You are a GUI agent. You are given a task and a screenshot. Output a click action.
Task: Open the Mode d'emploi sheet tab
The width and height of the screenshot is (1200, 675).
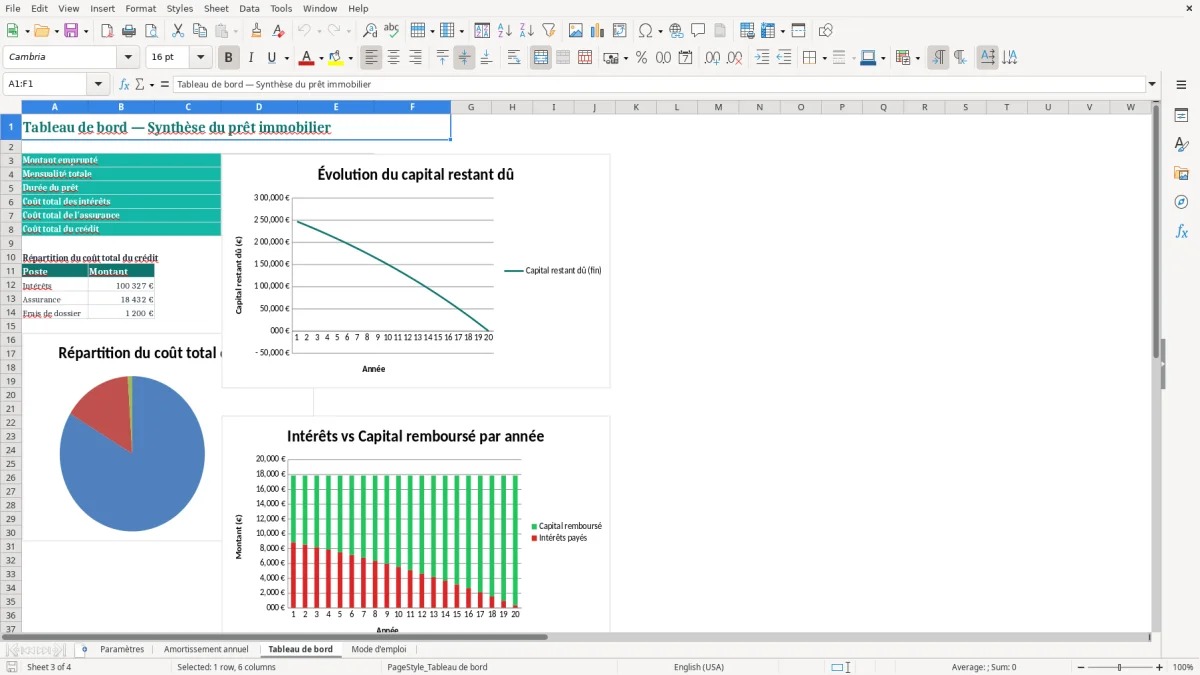click(x=379, y=649)
